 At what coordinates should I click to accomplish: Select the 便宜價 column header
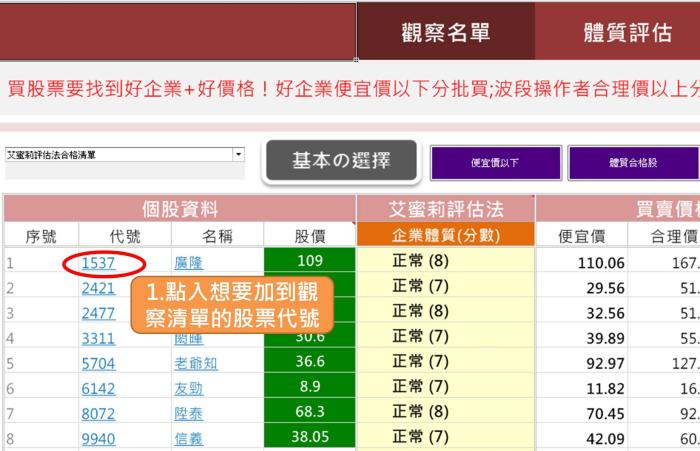581,236
